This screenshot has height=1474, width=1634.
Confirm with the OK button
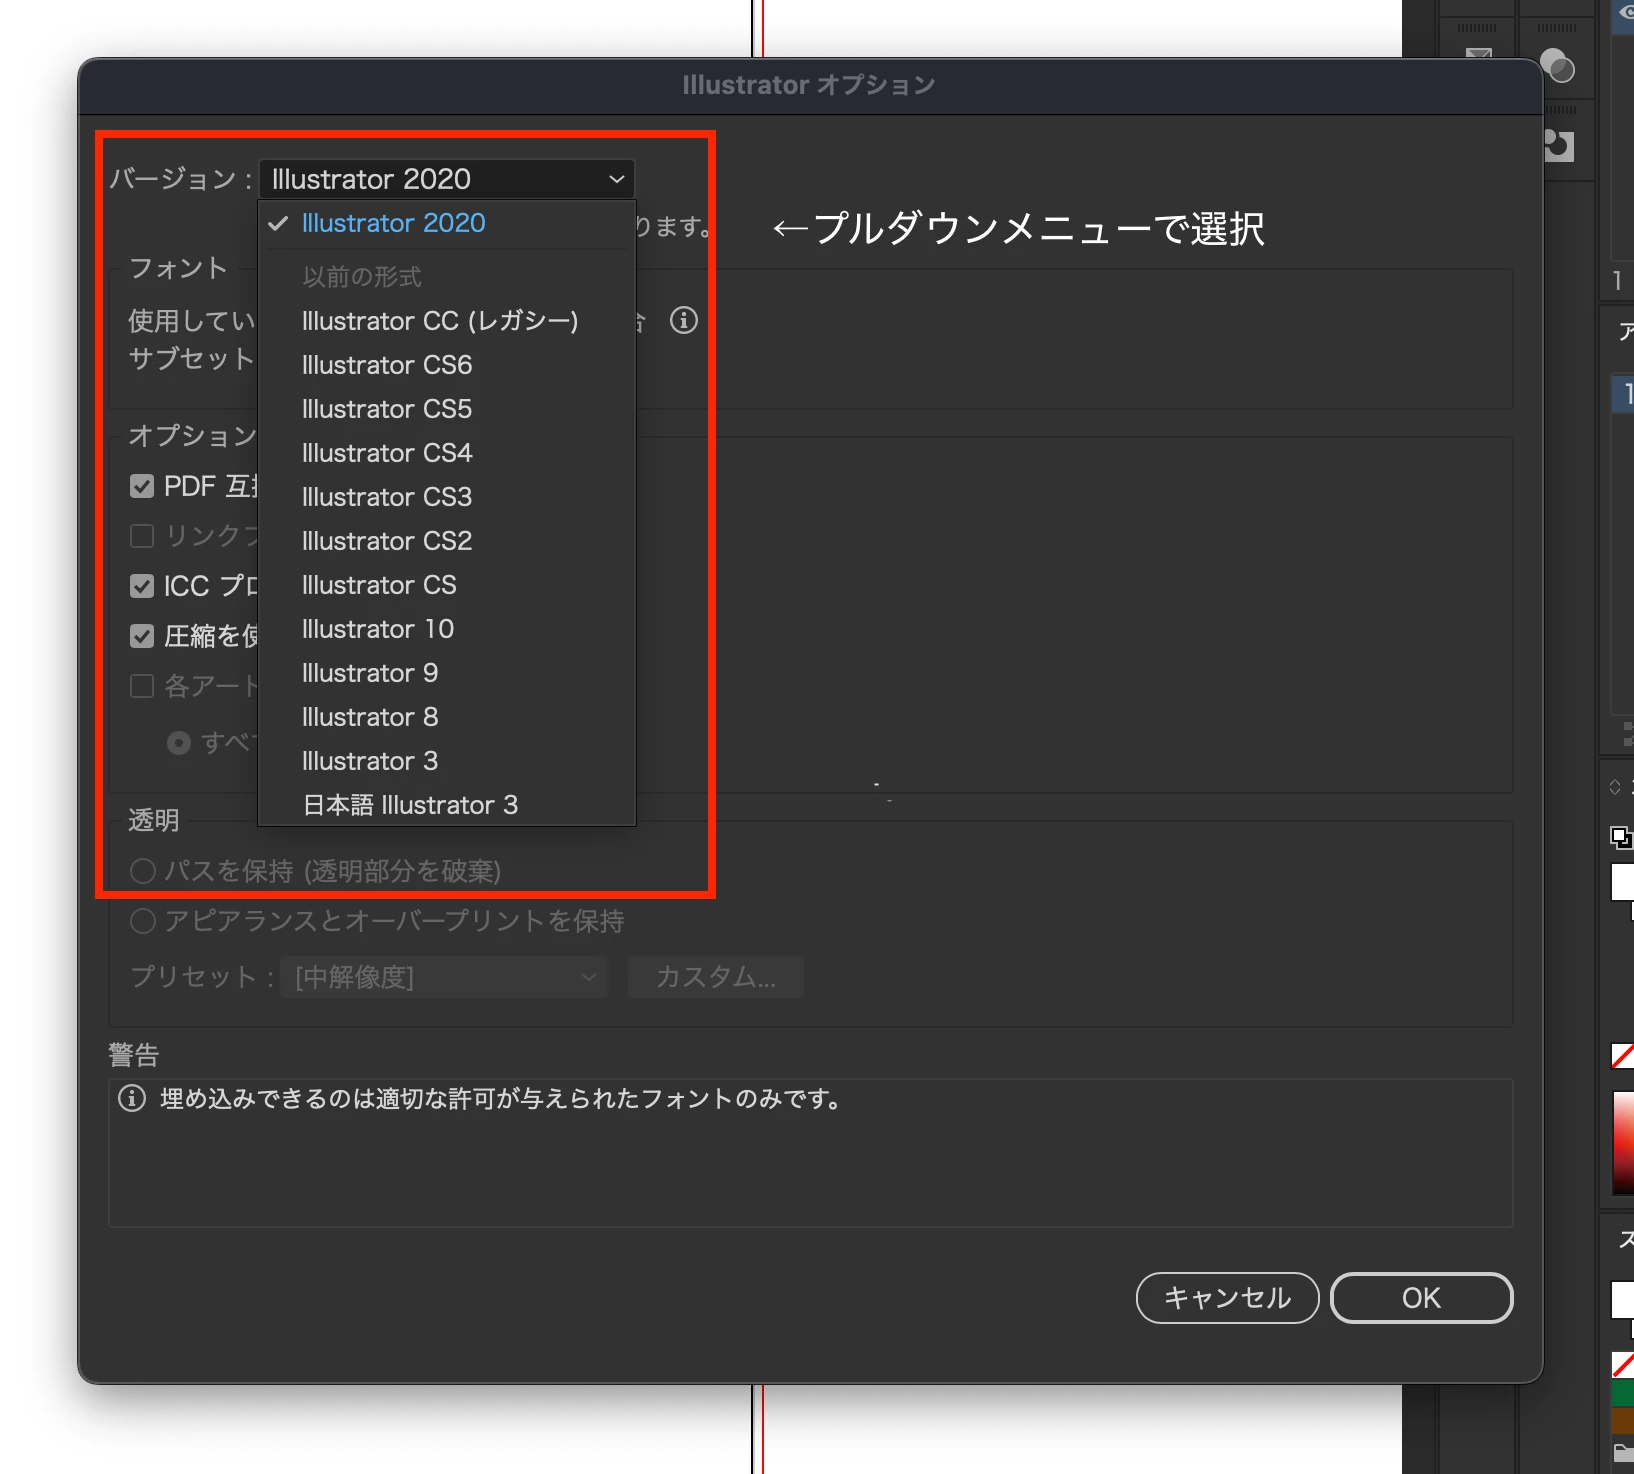coord(1421,1298)
